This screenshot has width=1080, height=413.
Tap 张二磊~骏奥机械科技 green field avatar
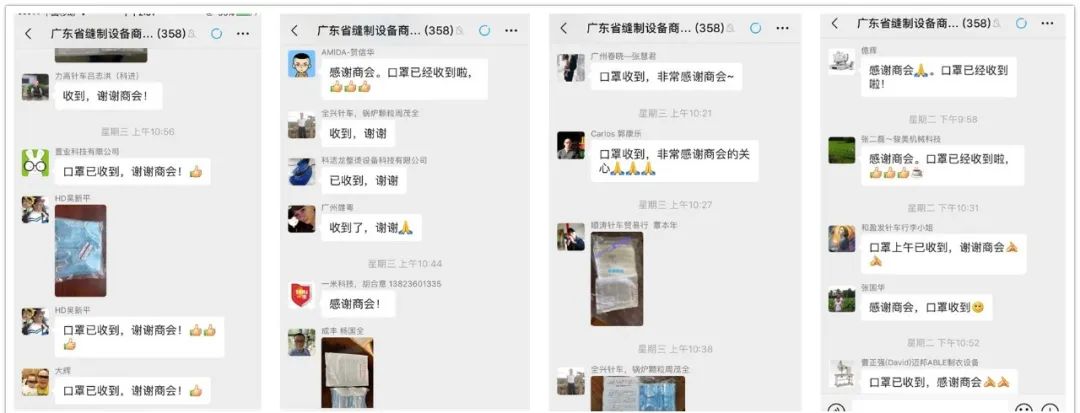(x=841, y=150)
